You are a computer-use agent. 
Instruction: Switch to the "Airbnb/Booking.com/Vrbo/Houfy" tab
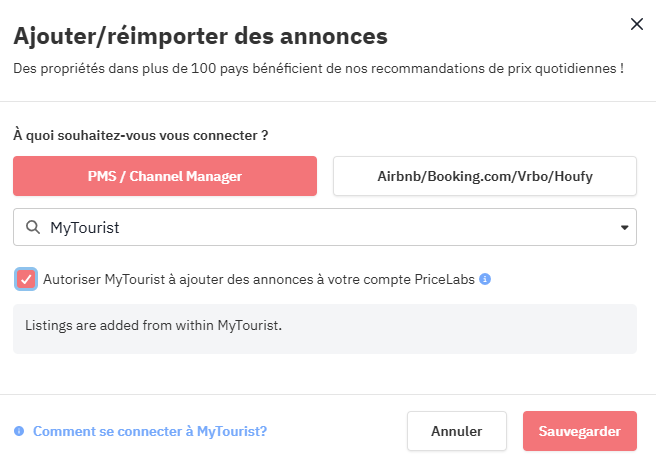[x=484, y=176]
